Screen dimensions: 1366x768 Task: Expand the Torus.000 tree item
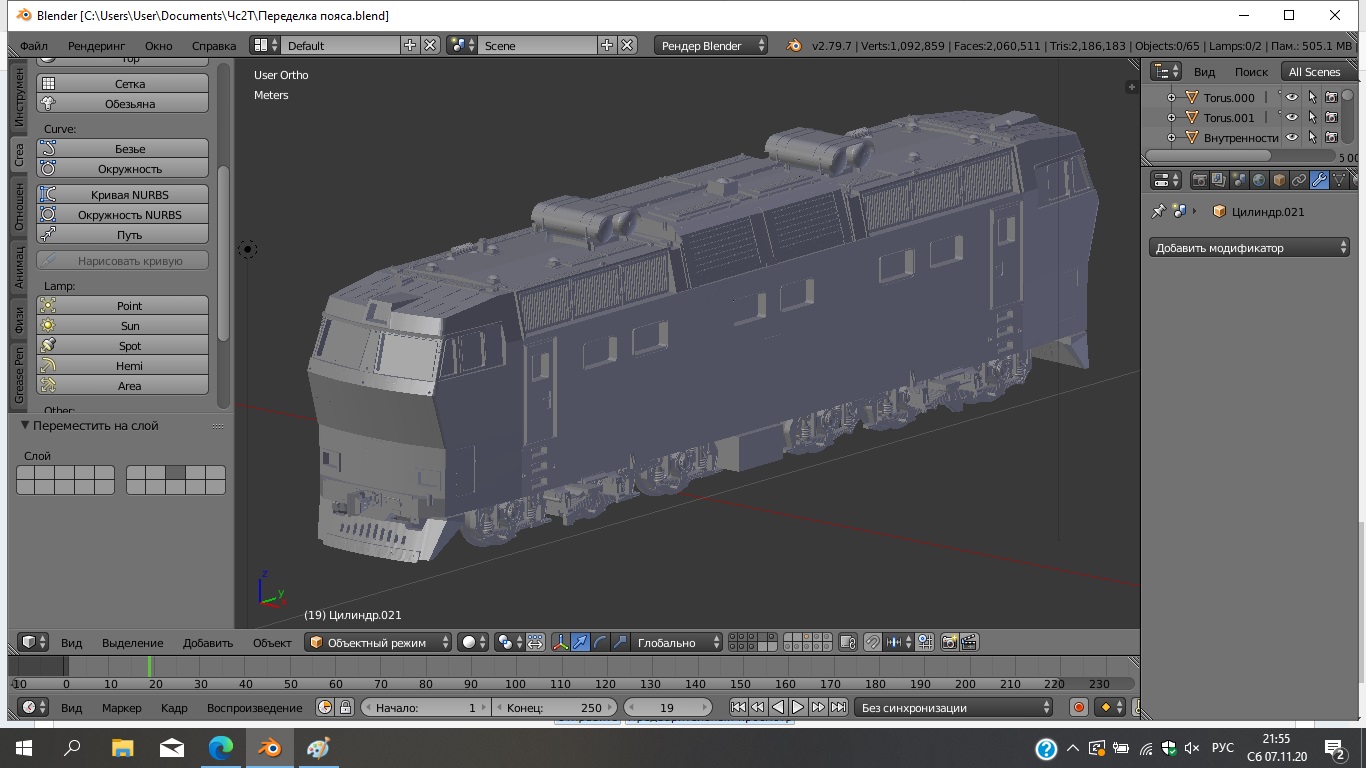tap(1171, 97)
